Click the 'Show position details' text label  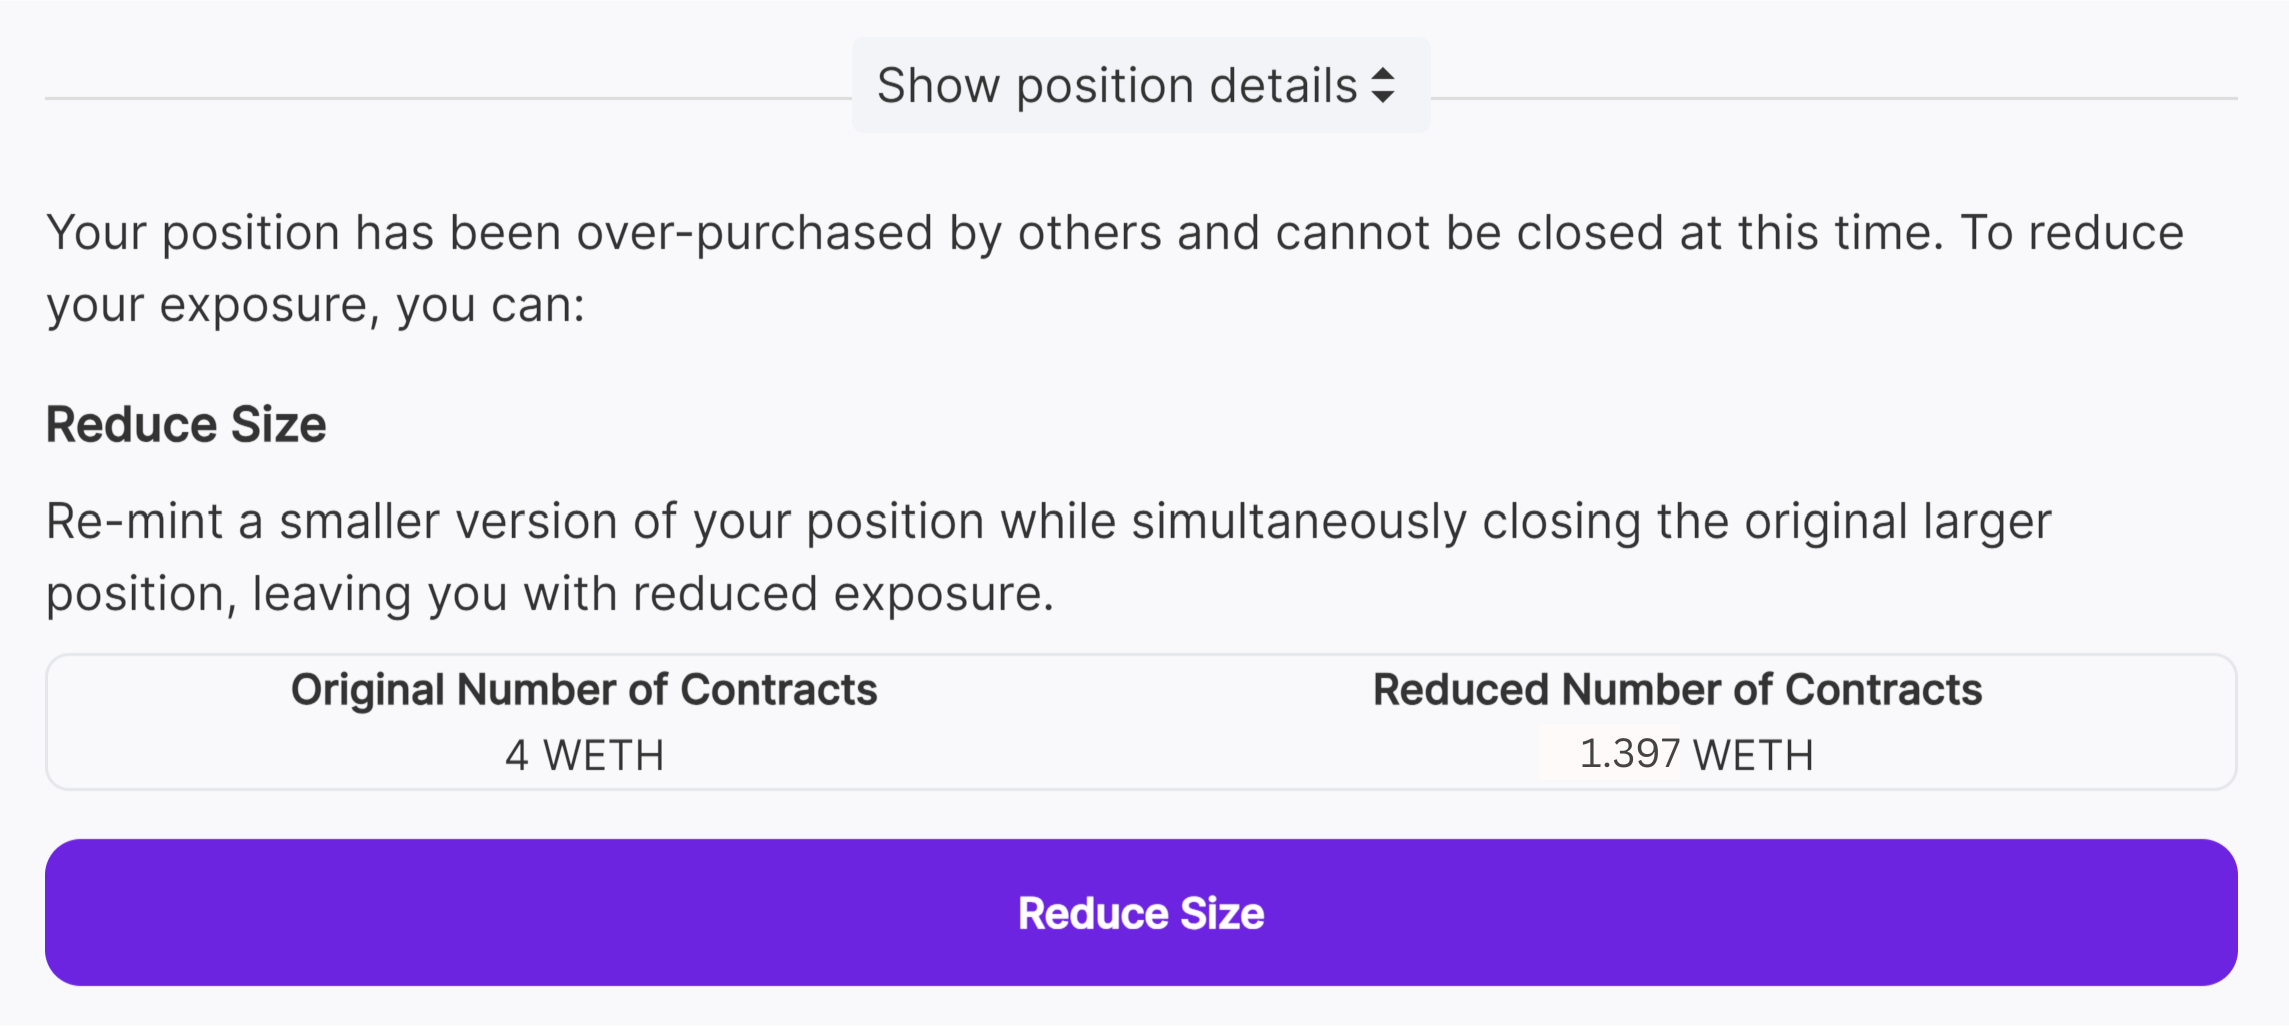click(x=1116, y=86)
